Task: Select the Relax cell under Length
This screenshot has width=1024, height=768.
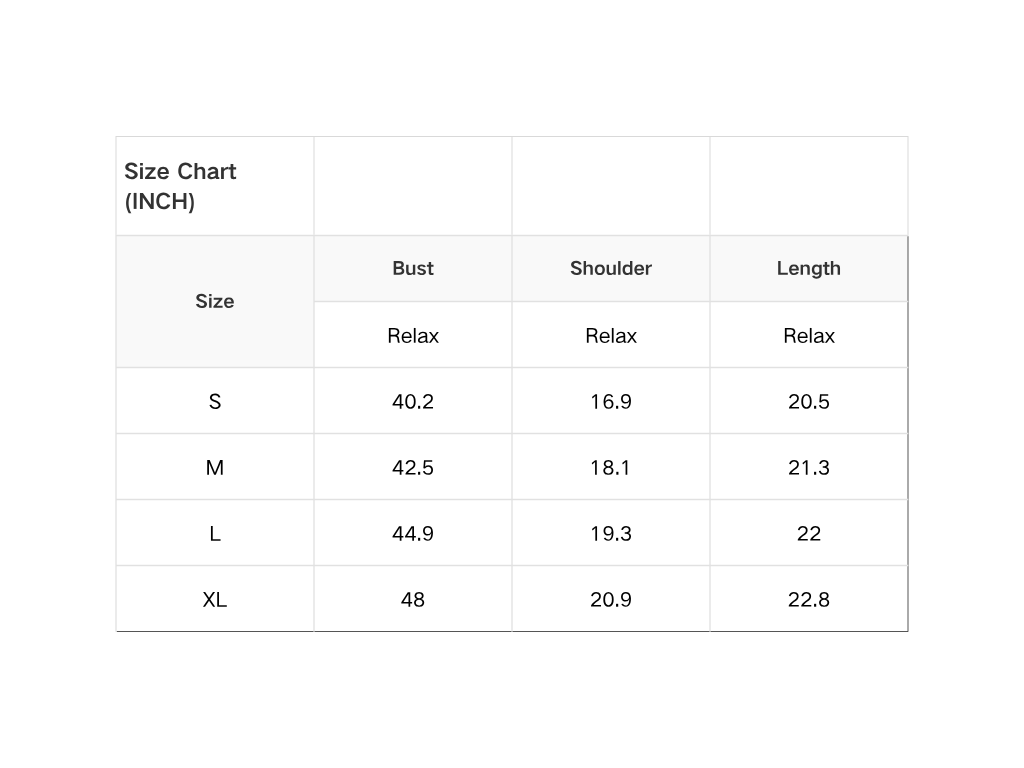Action: click(809, 336)
